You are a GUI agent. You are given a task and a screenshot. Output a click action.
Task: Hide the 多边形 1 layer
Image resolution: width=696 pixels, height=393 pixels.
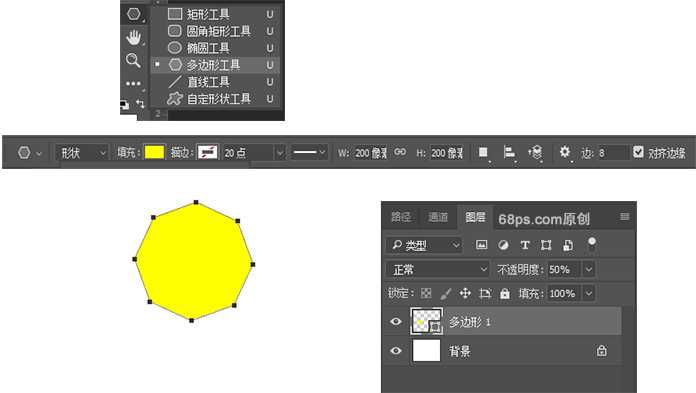396,321
